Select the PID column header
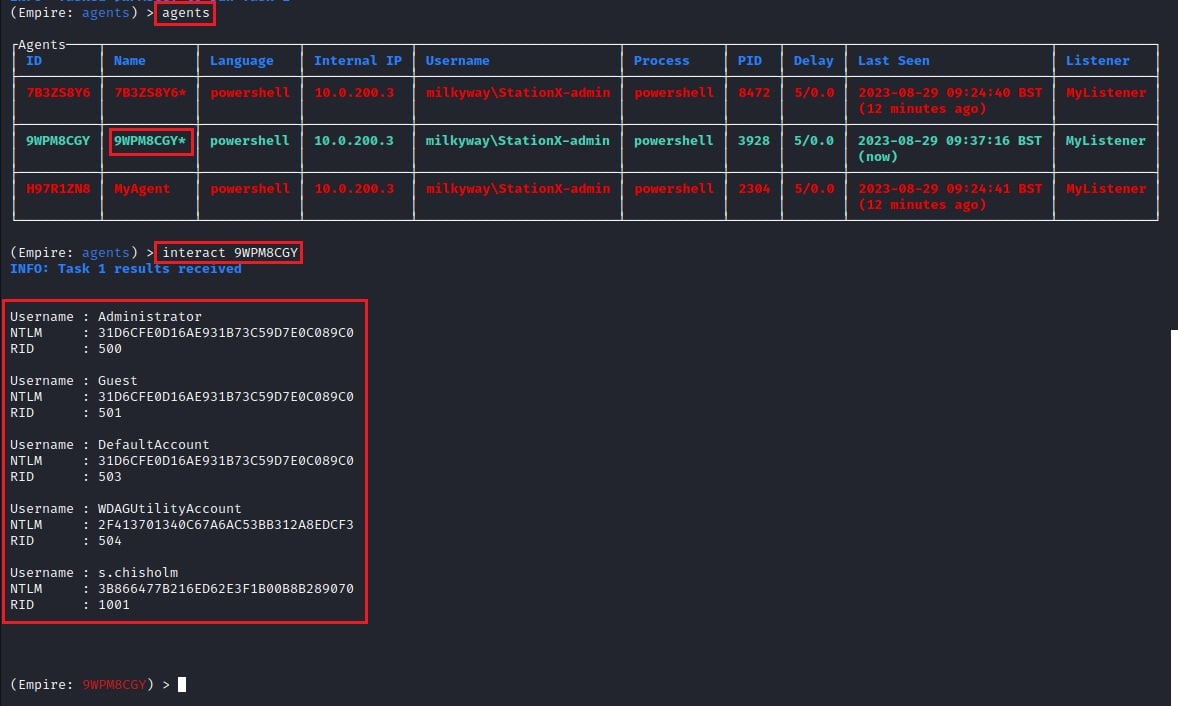 (x=749, y=61)
